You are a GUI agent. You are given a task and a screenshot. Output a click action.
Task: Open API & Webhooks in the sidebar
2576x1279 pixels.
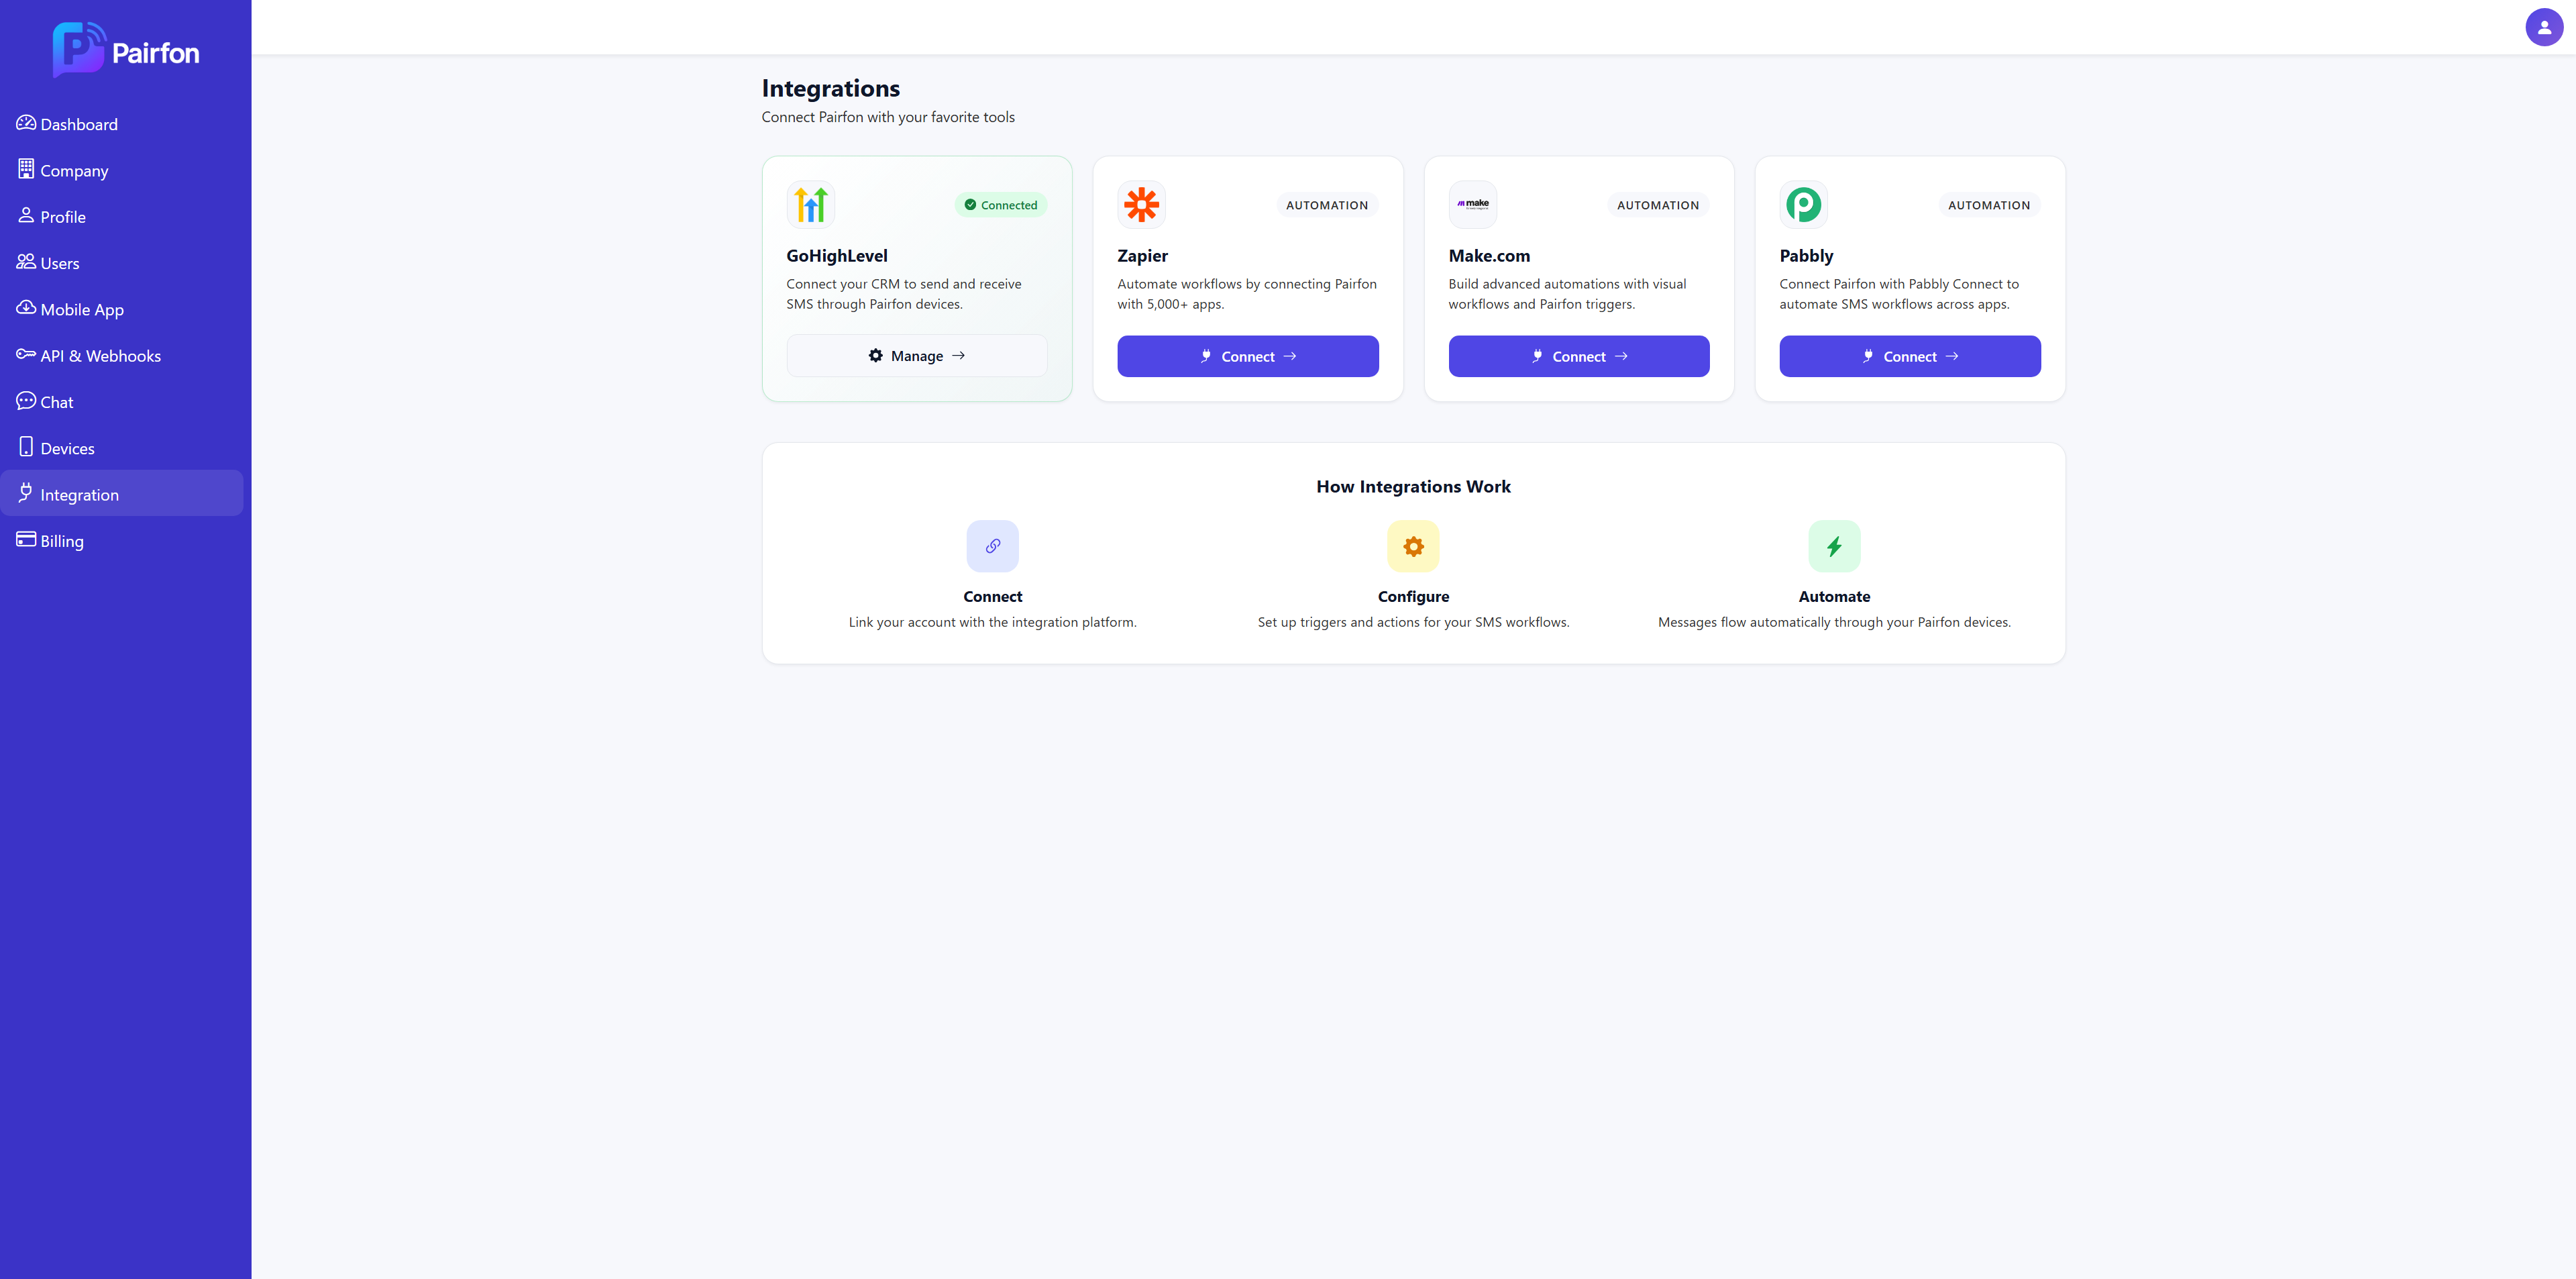tap(100, 356)
